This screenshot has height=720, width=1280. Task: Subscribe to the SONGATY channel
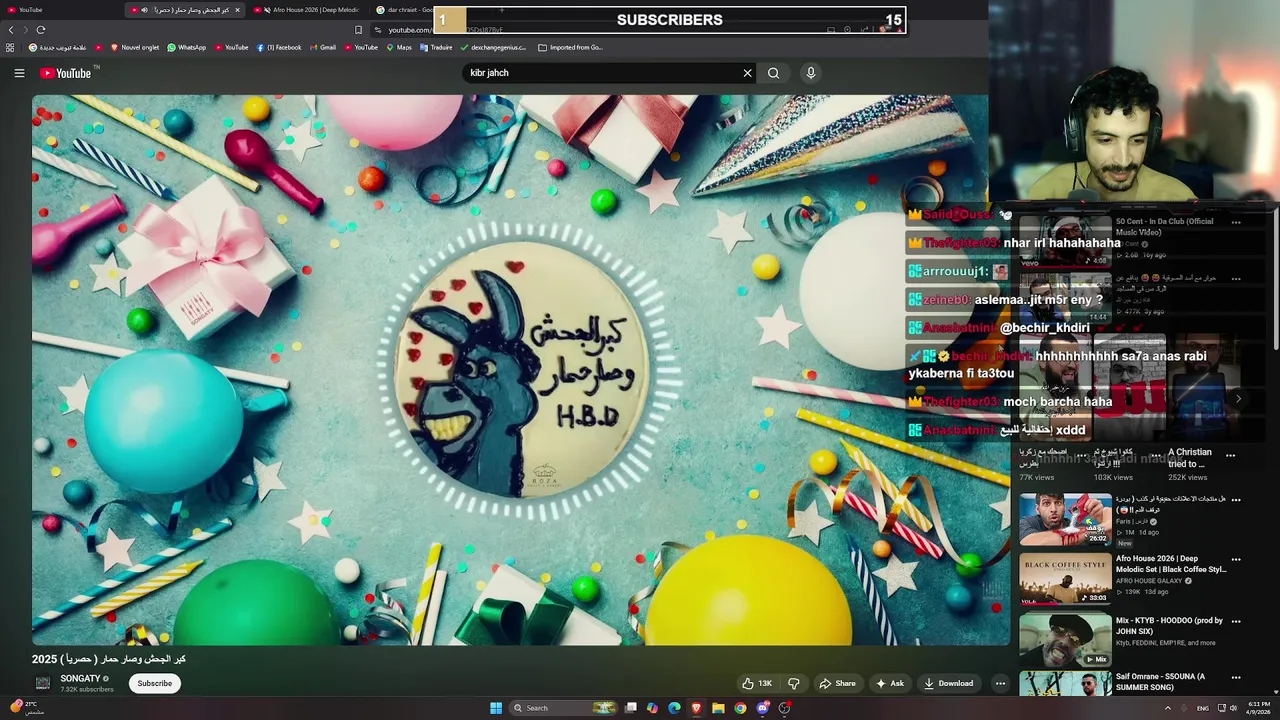tap(154, 683)
